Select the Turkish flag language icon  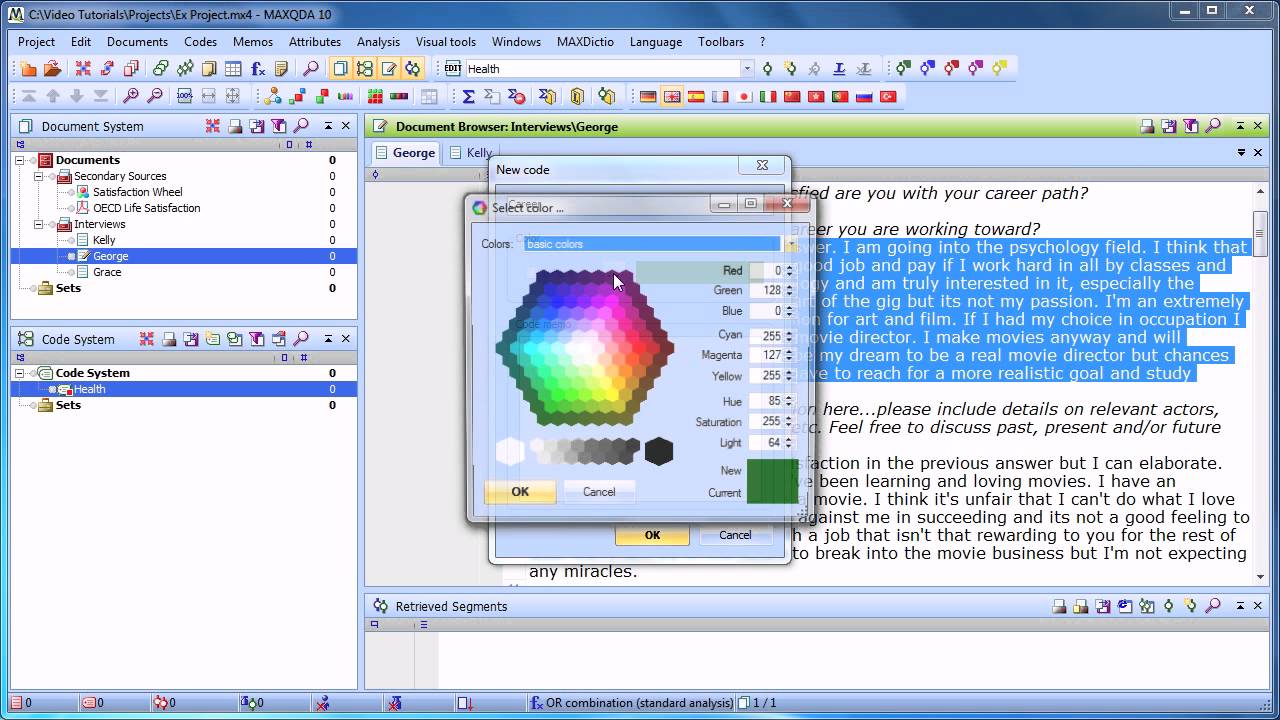(887, 97)
